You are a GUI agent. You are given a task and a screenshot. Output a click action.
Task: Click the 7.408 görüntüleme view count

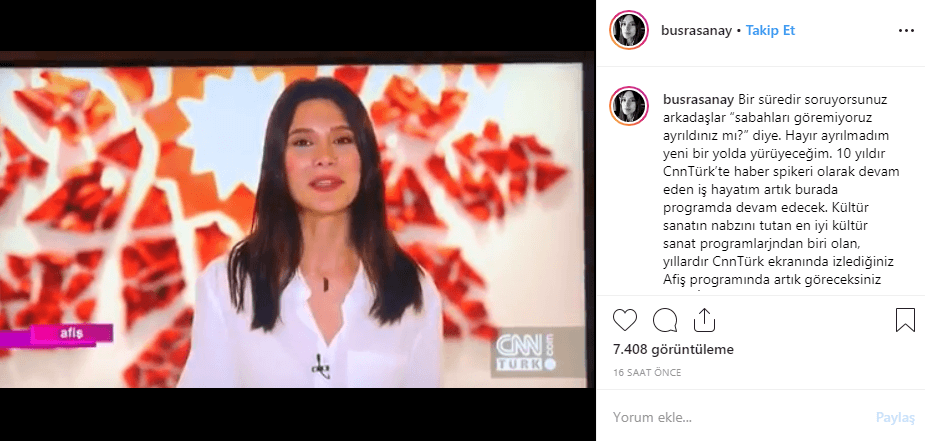pyautogui.click(x=673, y=350)
